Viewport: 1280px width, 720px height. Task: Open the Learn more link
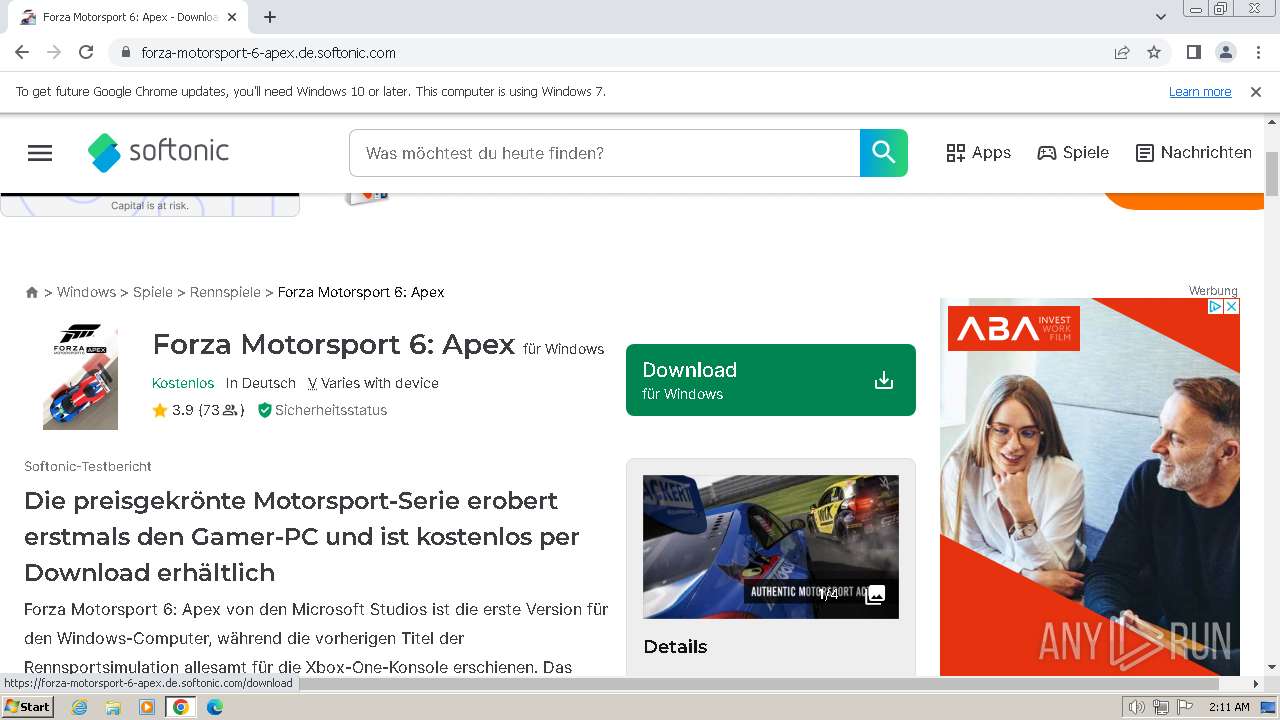tap(1200, 91)
